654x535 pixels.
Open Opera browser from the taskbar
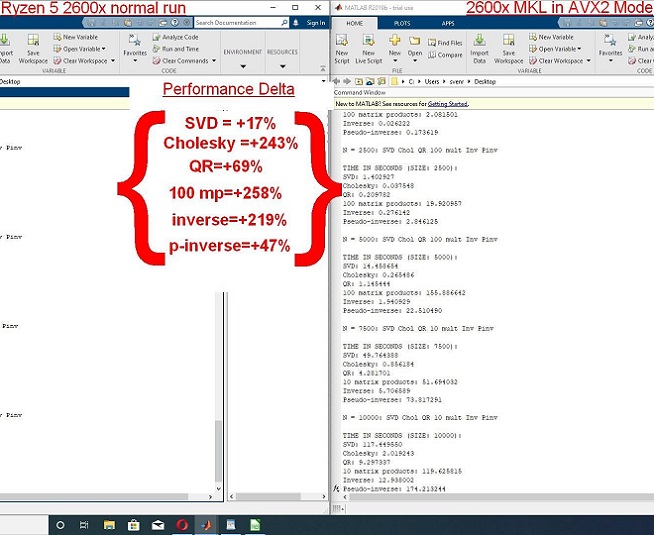coord(184,525)
